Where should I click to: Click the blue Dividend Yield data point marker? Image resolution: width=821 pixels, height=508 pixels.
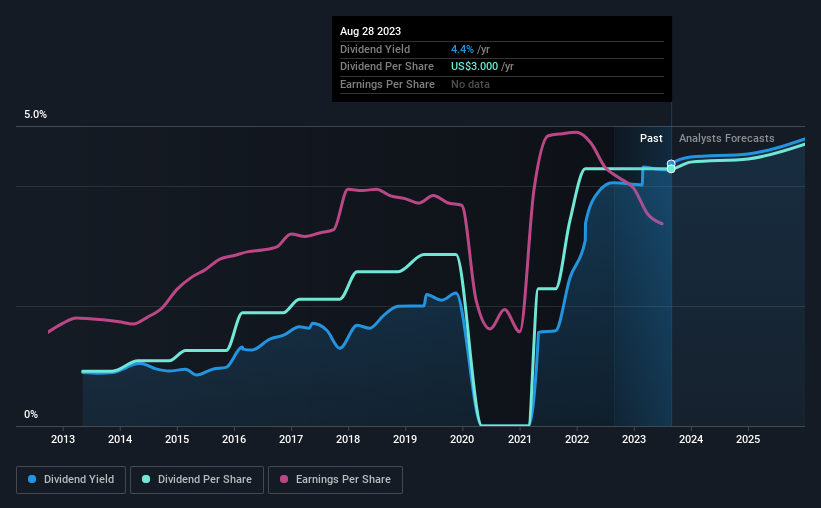tap(671, 164)
